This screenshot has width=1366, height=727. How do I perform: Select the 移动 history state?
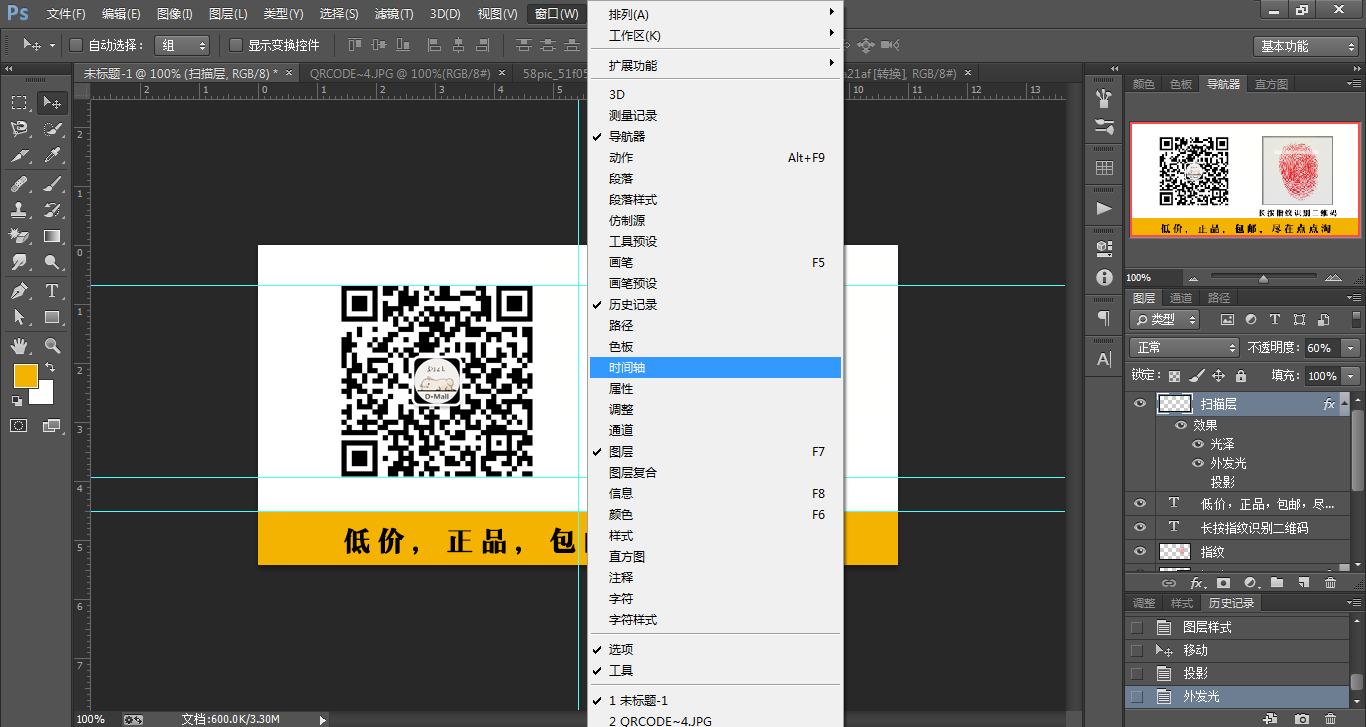click(x=1237, y=650)
